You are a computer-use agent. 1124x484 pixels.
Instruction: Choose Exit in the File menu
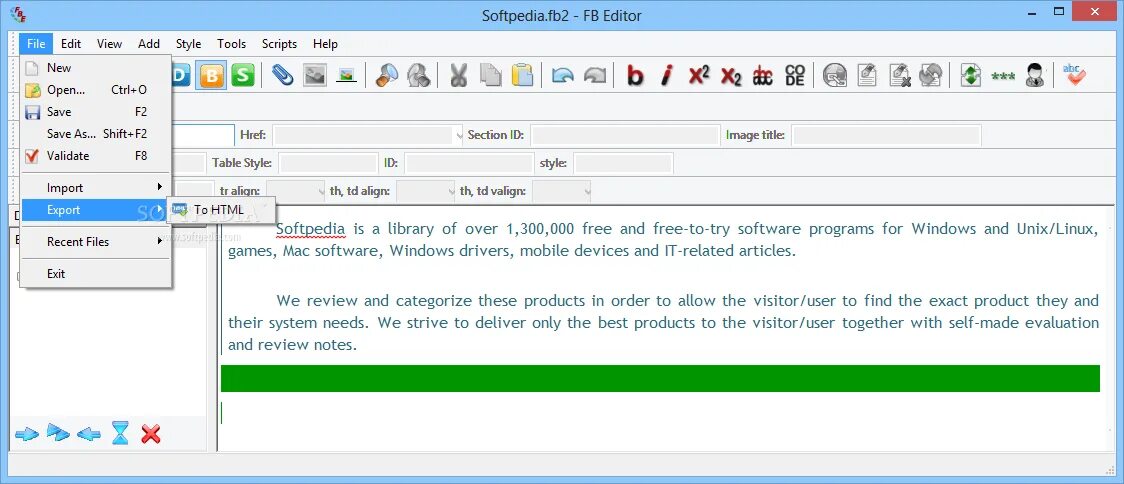[95, 274]
